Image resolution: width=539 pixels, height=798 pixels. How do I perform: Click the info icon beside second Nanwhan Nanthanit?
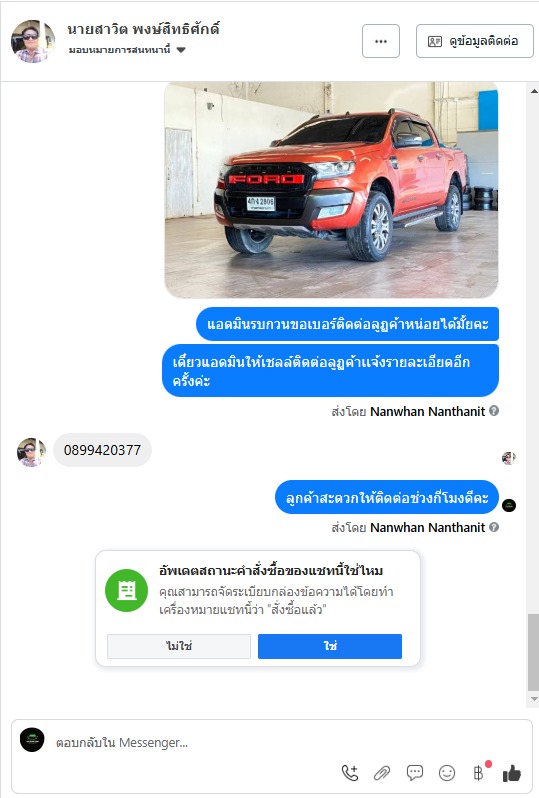click(x=494, y=527)
